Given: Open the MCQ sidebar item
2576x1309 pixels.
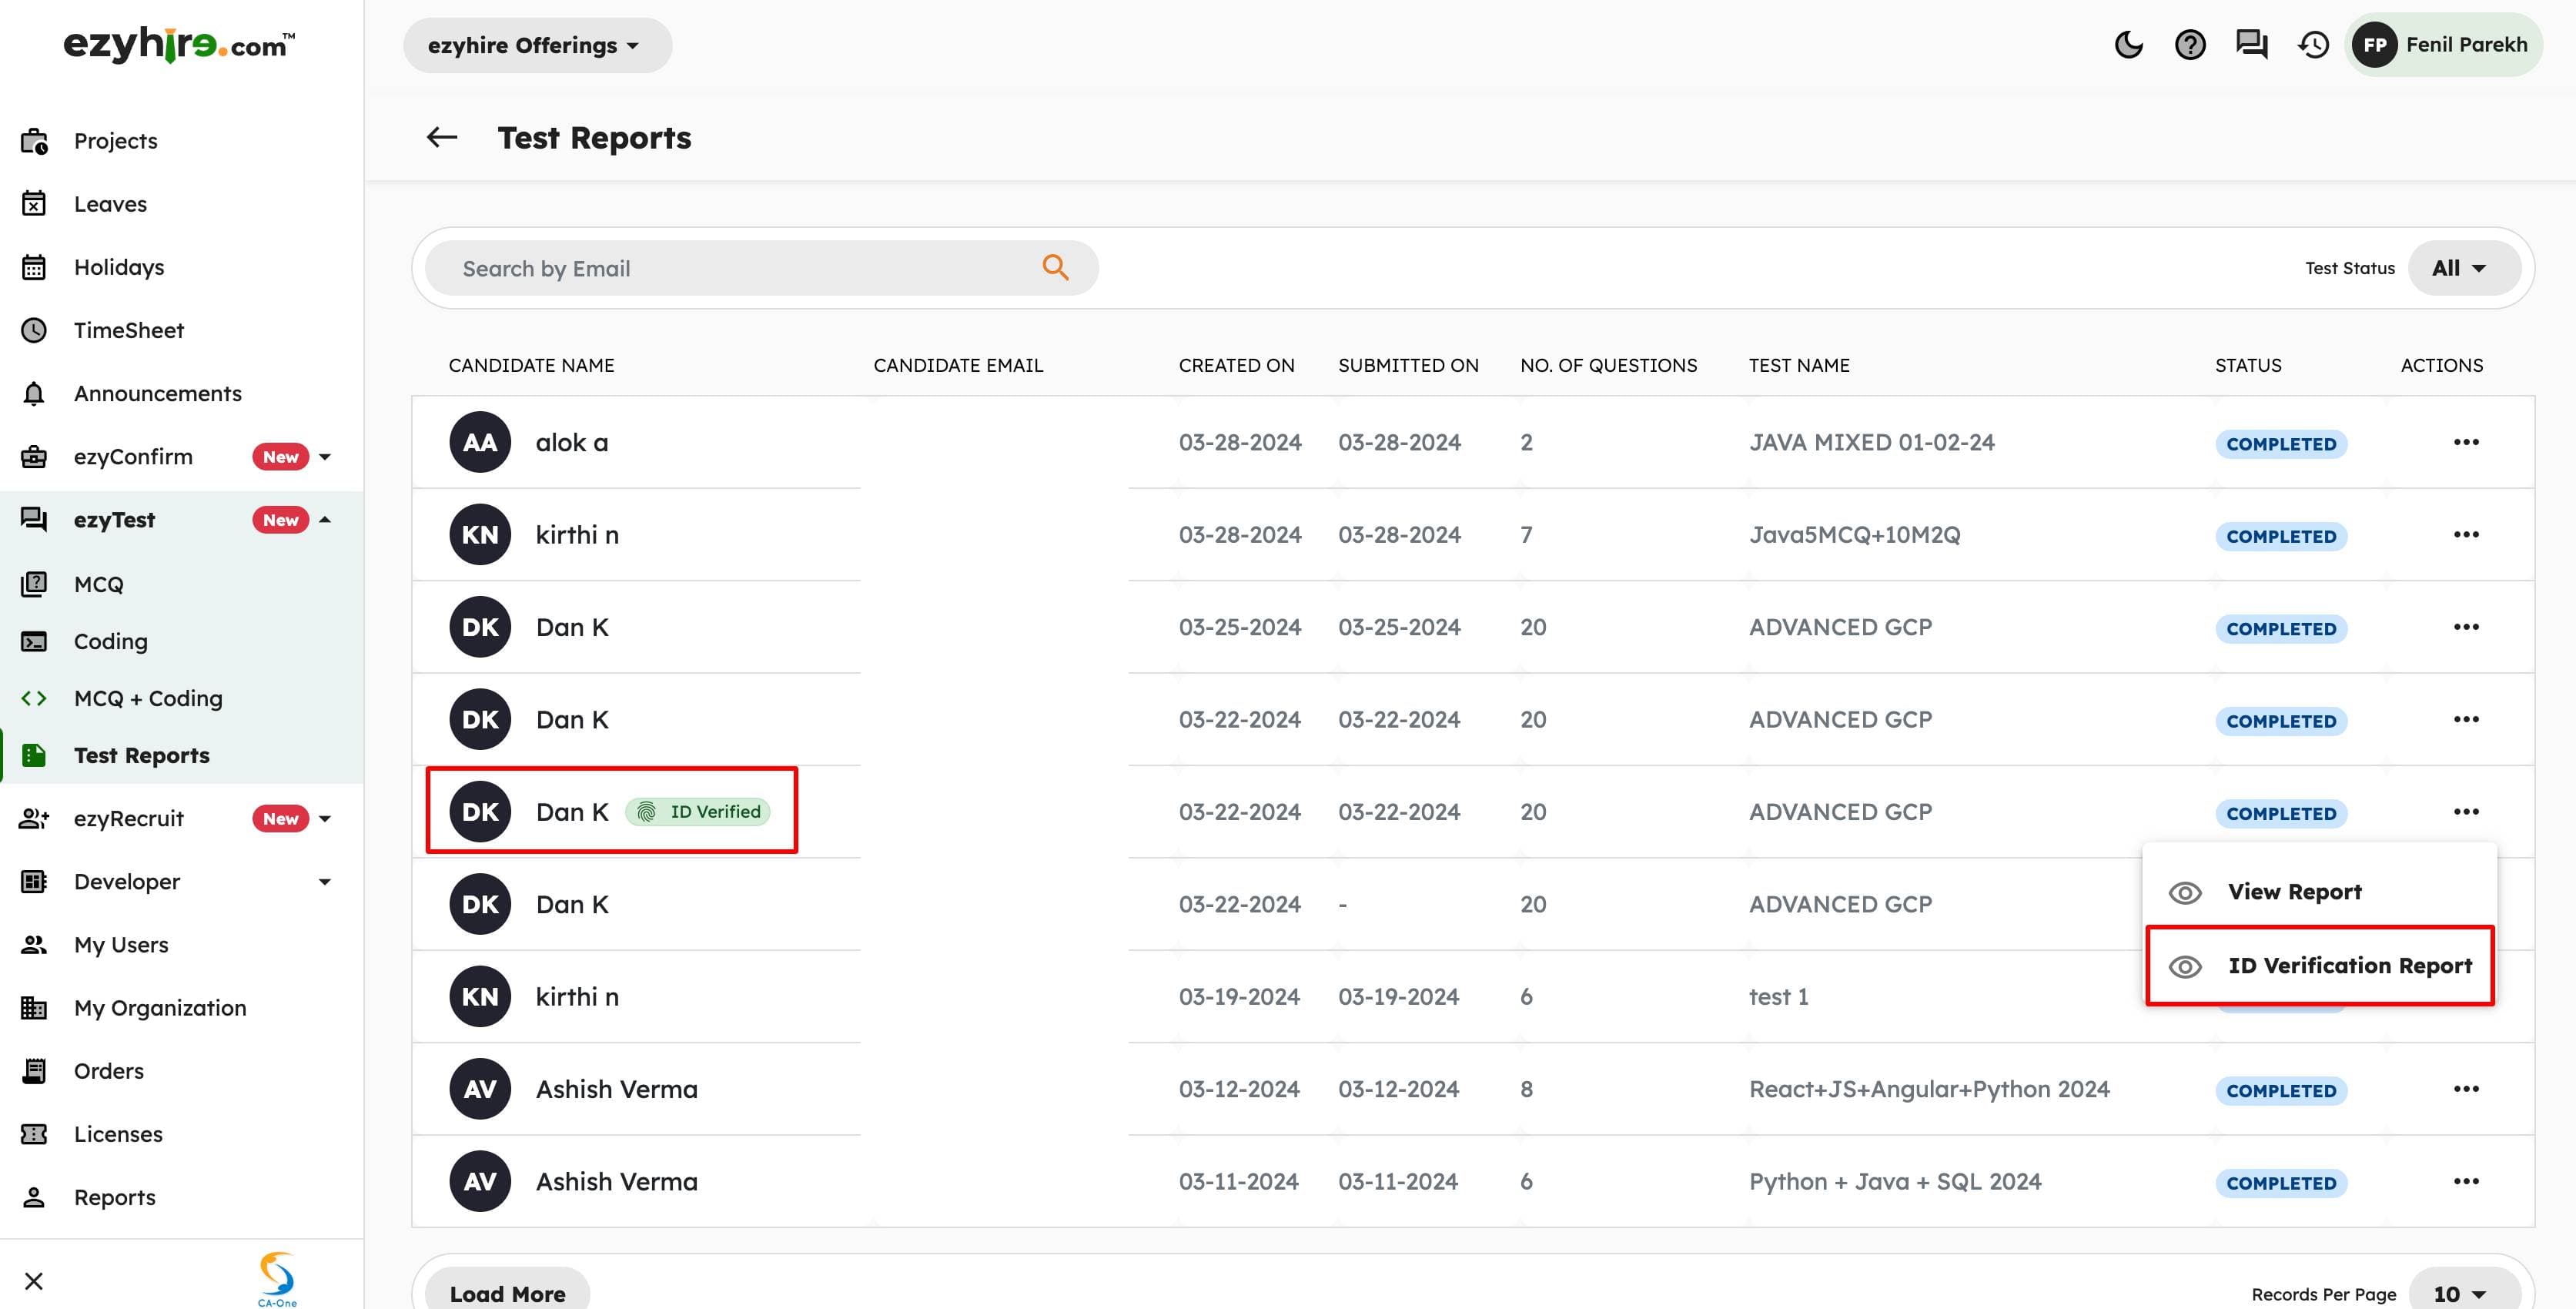Looking at the screenshot, I should click(98, 584).
